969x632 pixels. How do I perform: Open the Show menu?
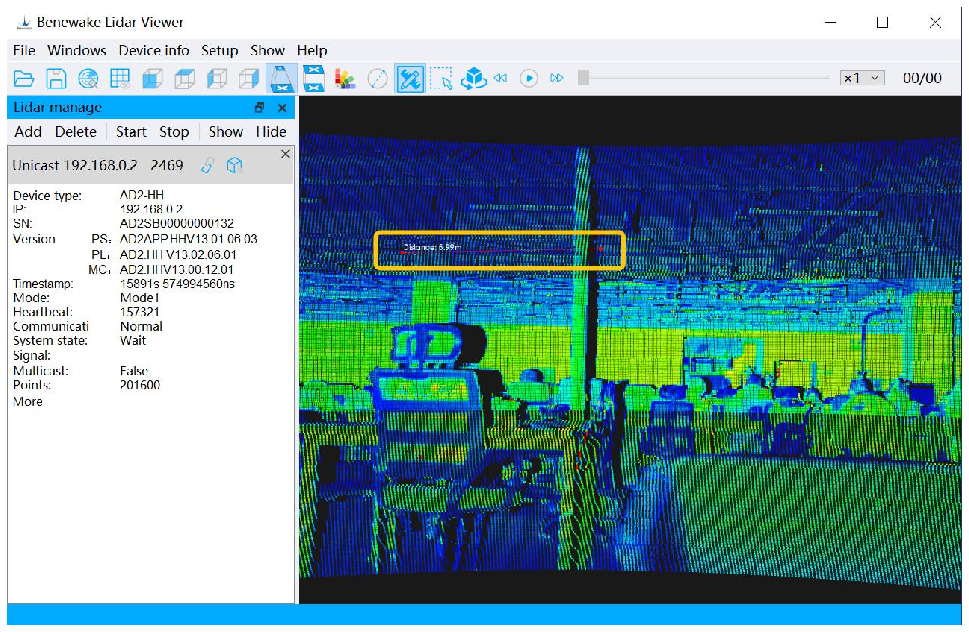[x=267, y=51]
